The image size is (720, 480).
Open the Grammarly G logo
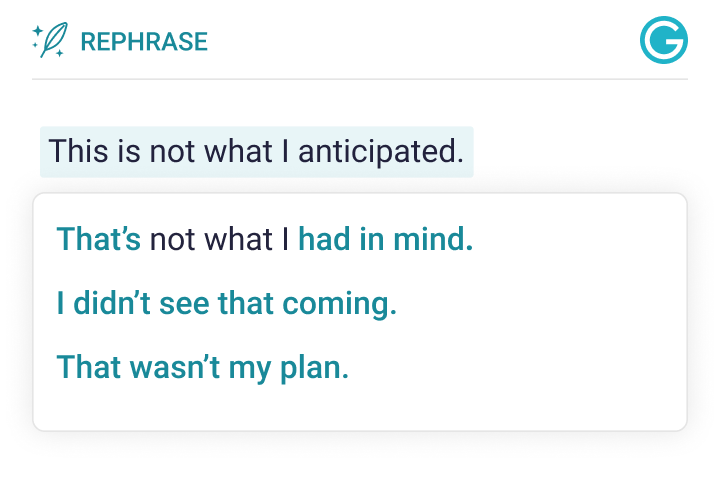[x=663, y=41]
